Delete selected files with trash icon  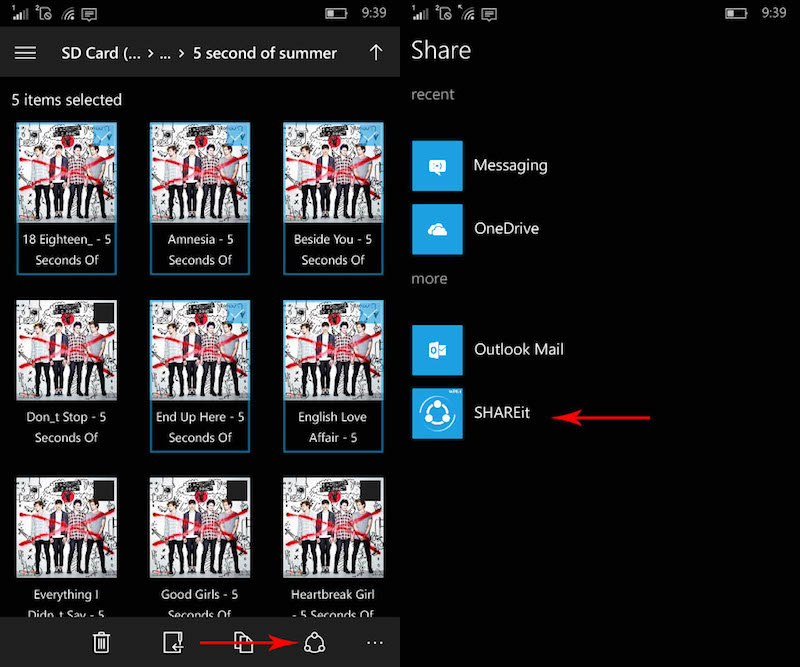[101, 642]
